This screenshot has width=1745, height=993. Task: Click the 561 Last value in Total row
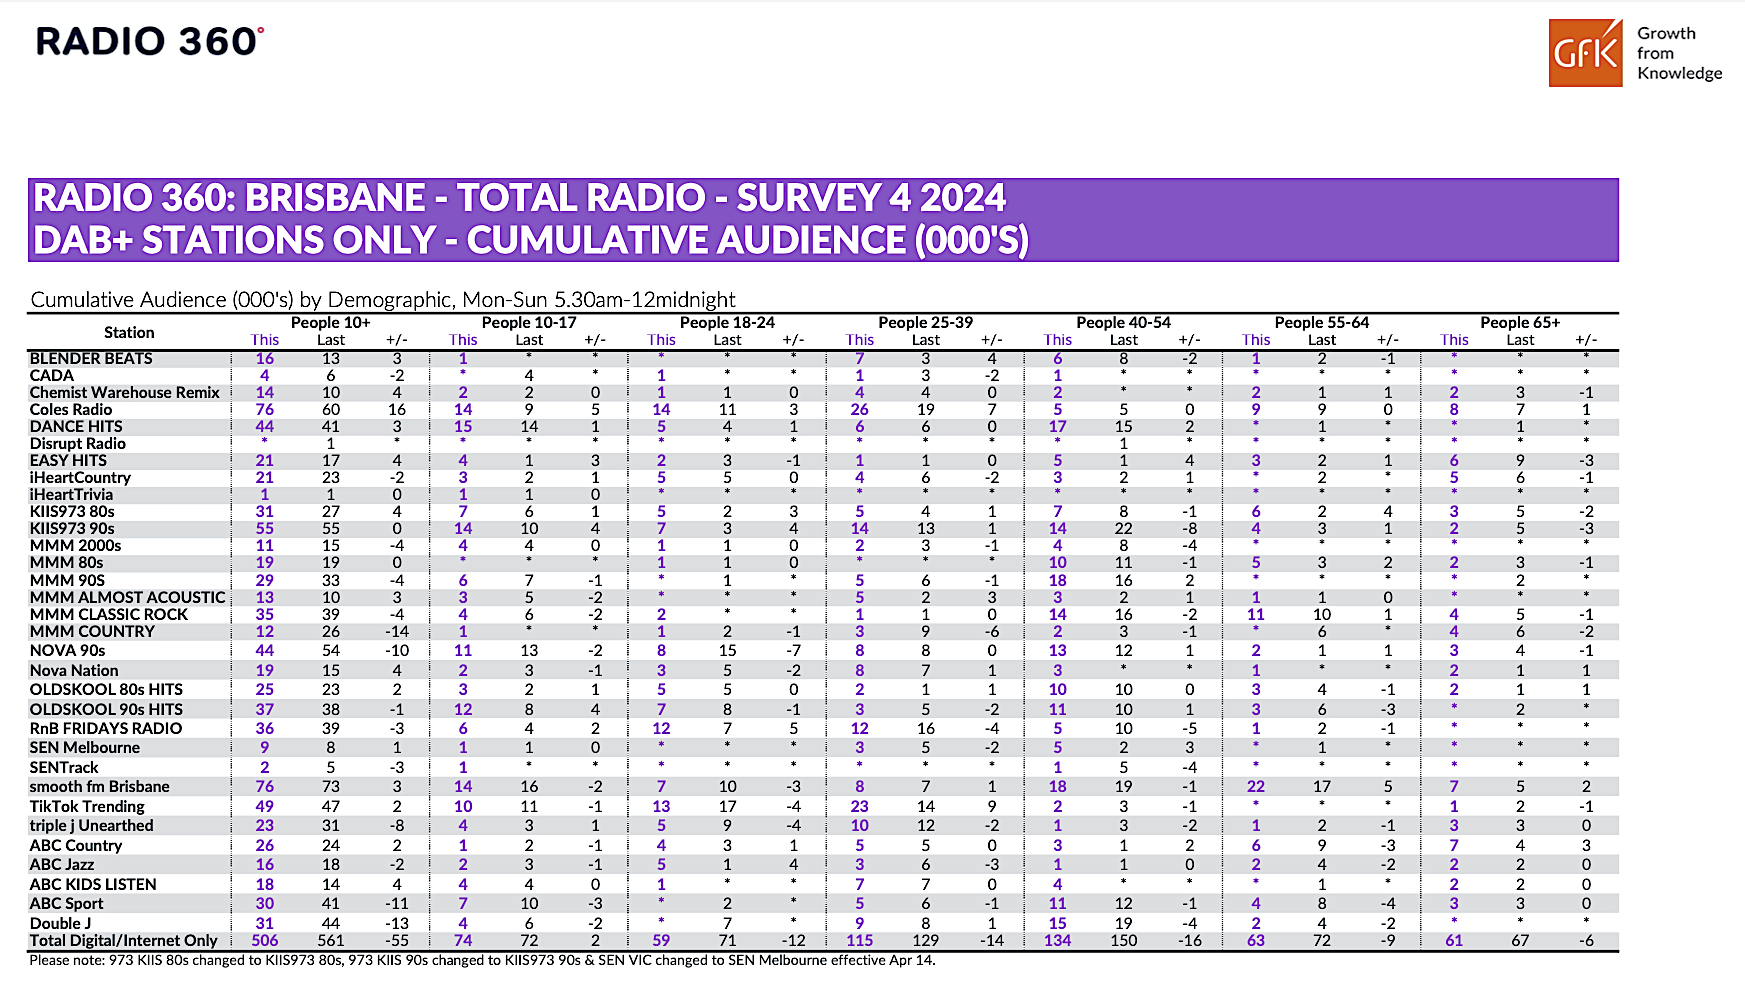click(x=331, y=940)
